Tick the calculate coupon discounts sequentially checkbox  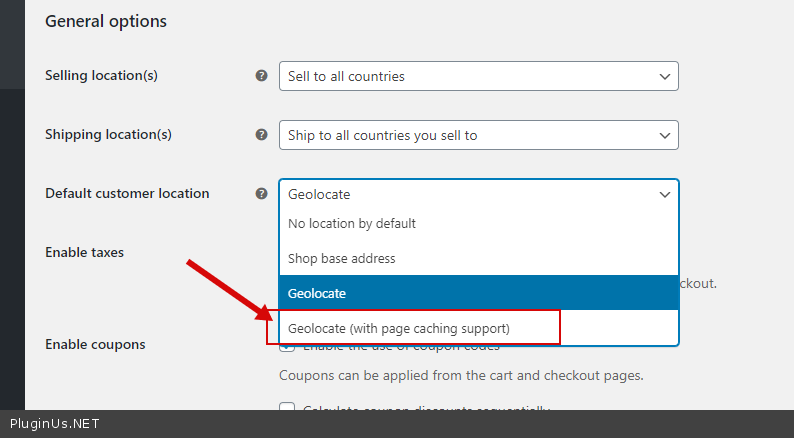(287, 408)
